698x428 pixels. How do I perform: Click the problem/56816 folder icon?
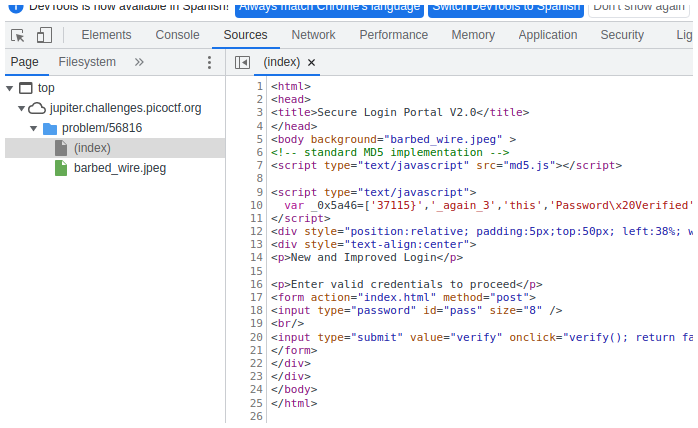50,128
